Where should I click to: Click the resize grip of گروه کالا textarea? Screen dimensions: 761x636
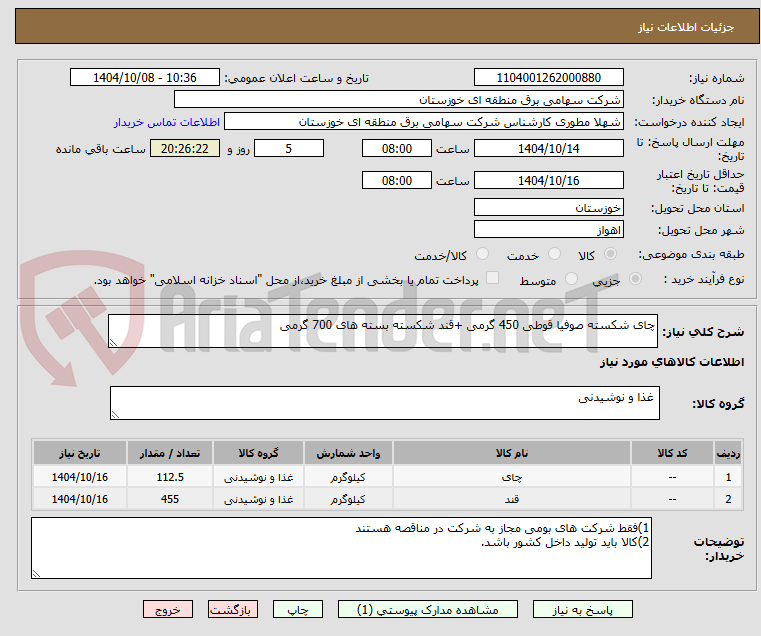click(x=115, y=415)
